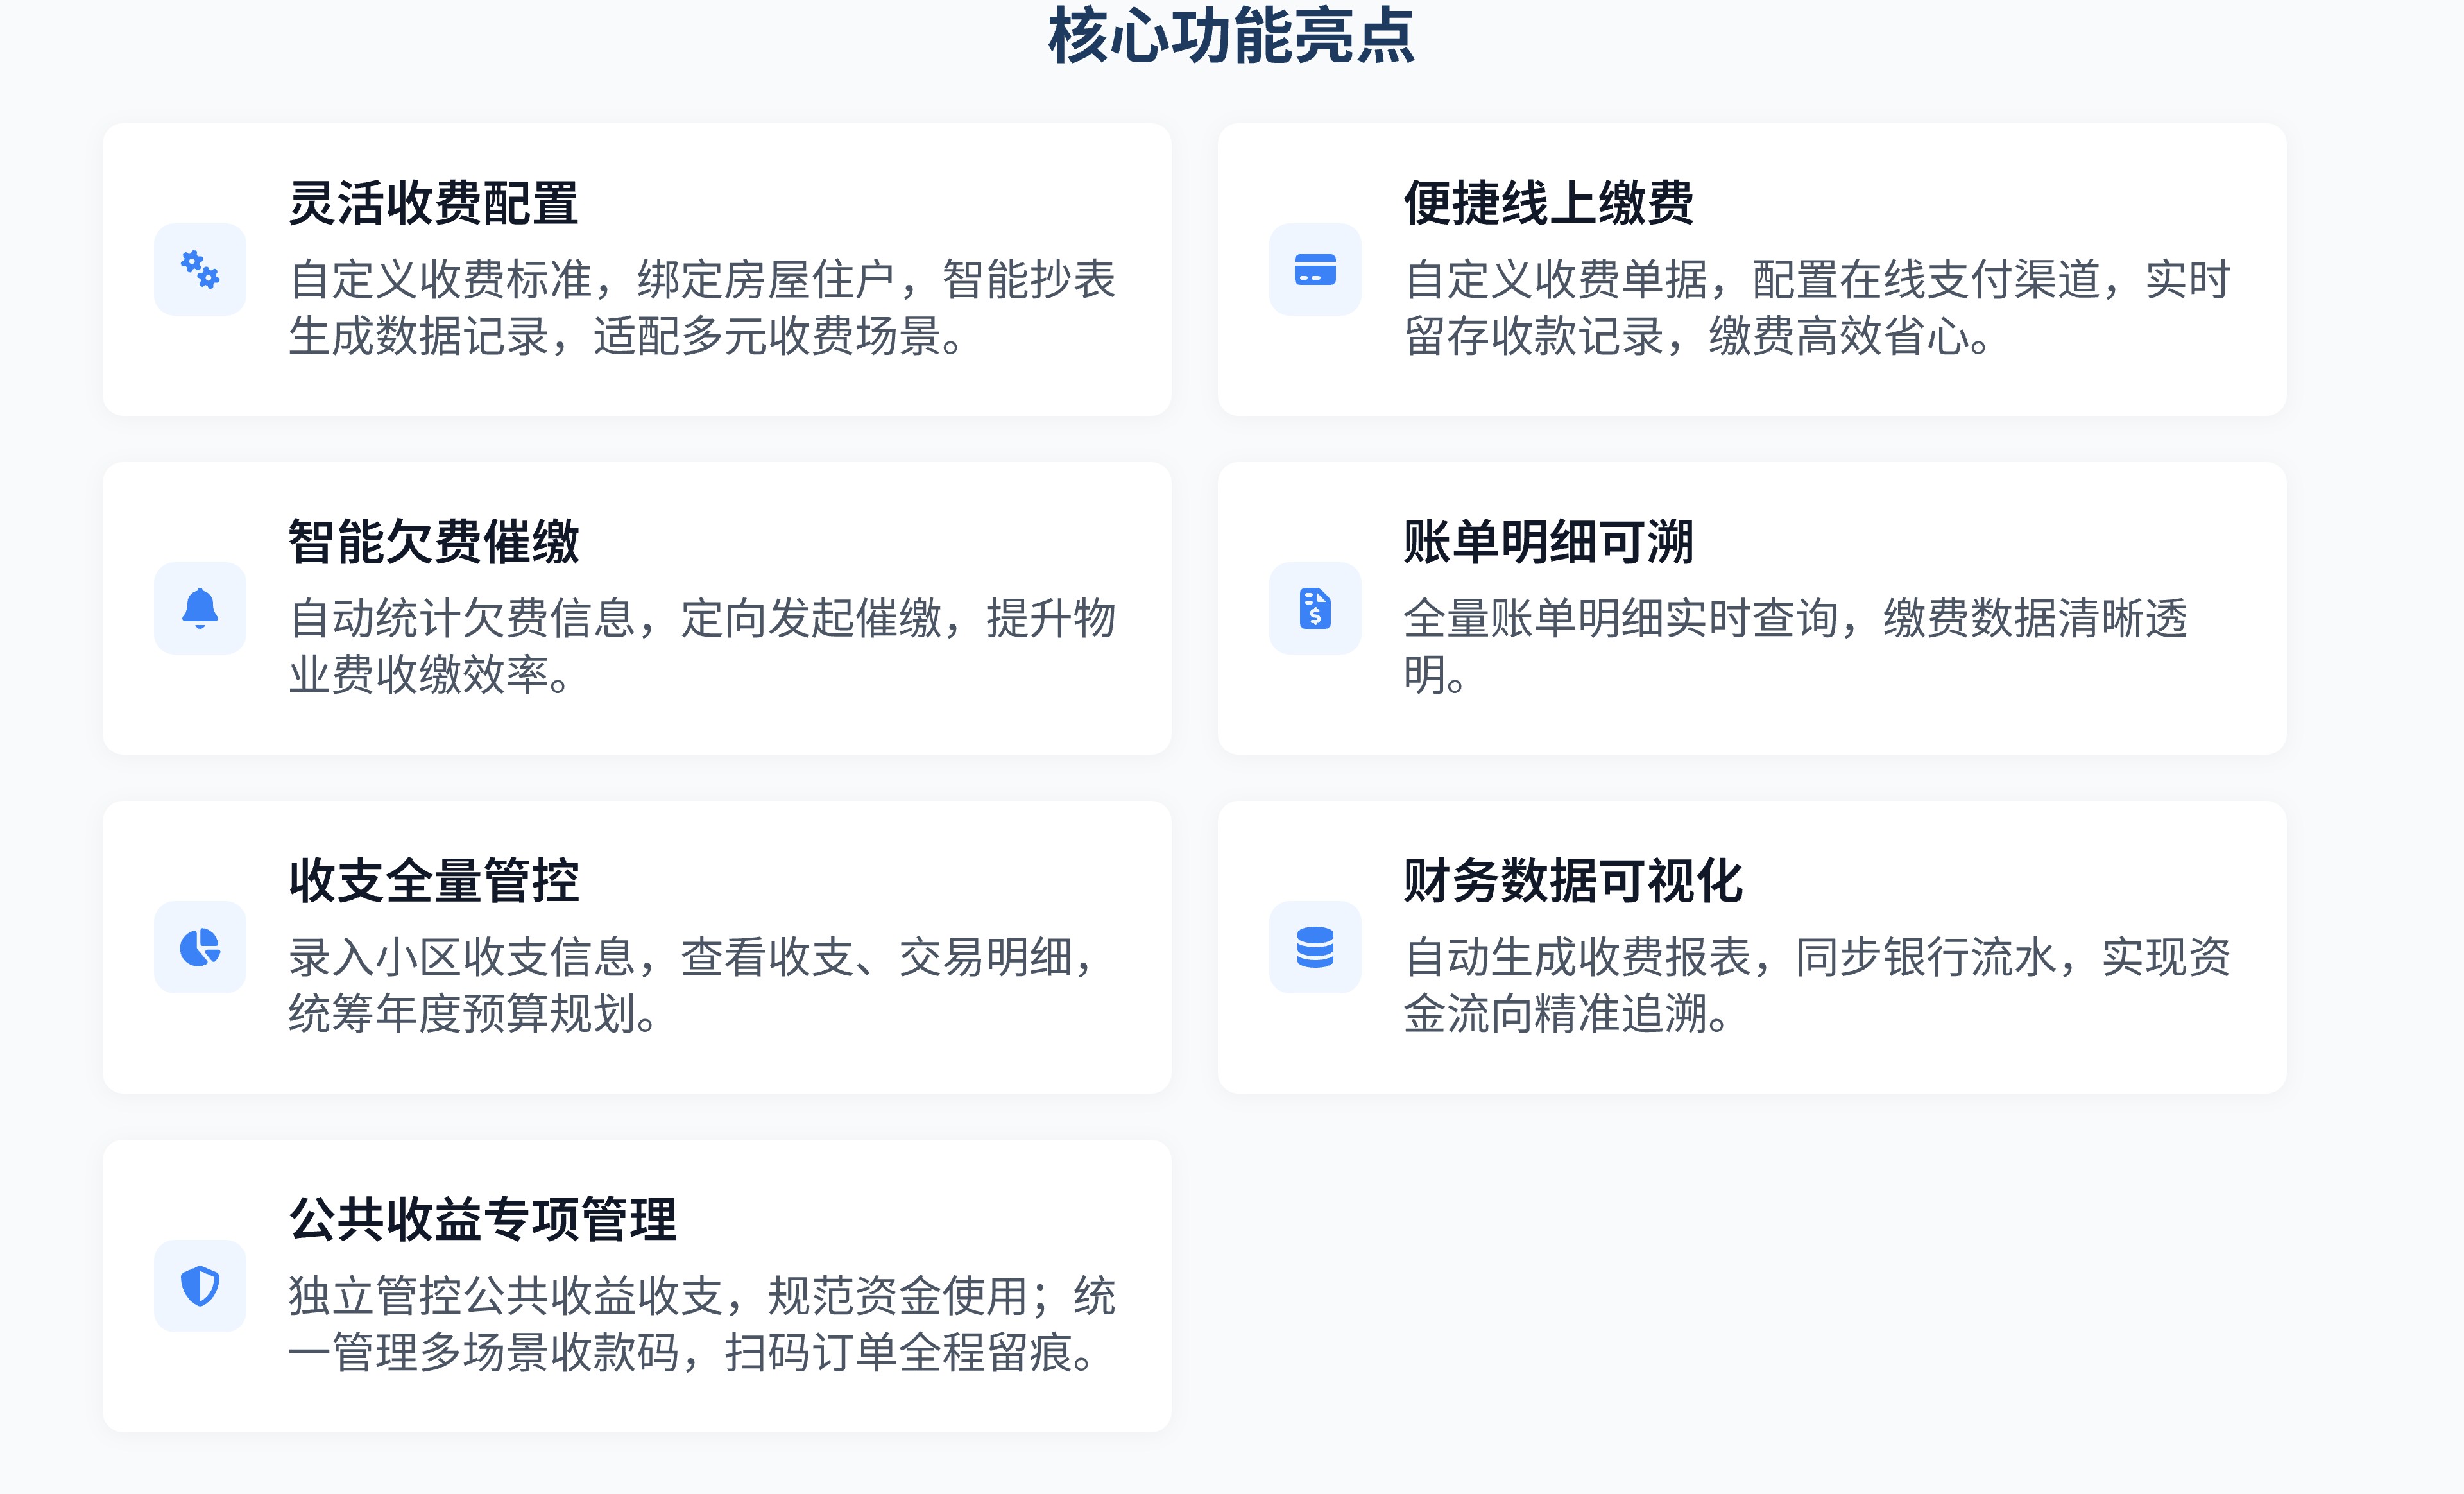Click the invoice document icon for 账单明细可溯

(1315, 608)
